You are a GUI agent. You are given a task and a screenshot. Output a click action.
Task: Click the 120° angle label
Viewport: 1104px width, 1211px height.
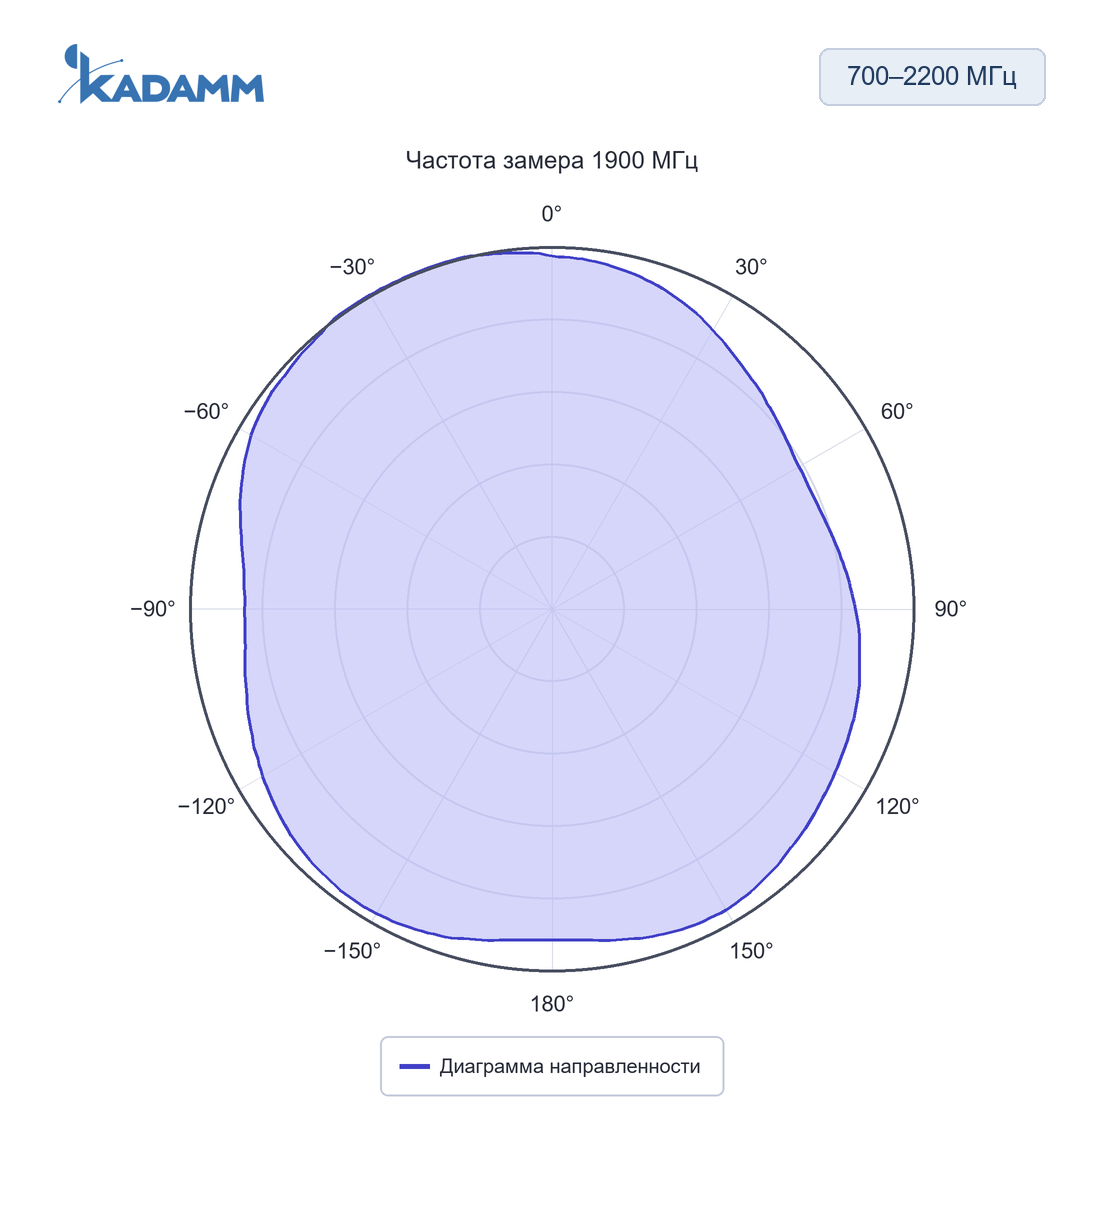click(x=897, y=806)
